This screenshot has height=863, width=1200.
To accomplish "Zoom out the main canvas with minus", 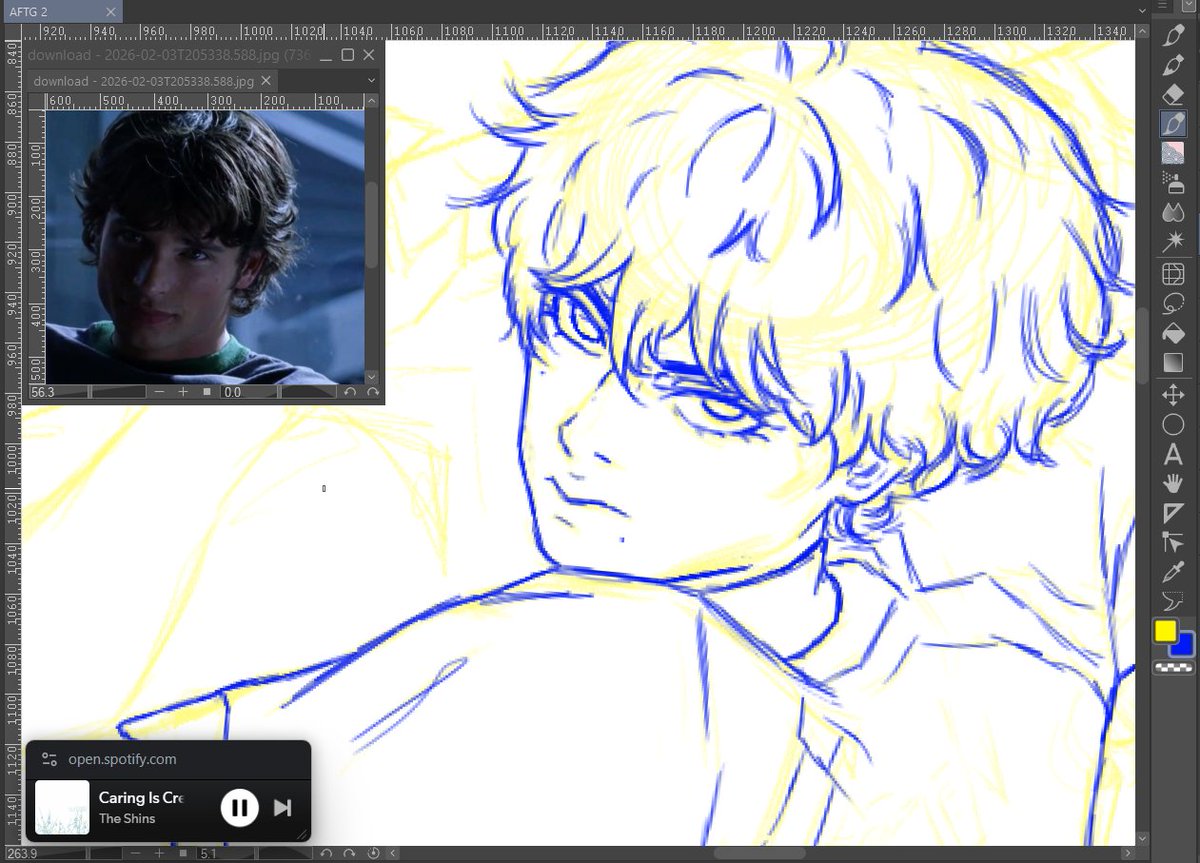I will tap(135, 854).
